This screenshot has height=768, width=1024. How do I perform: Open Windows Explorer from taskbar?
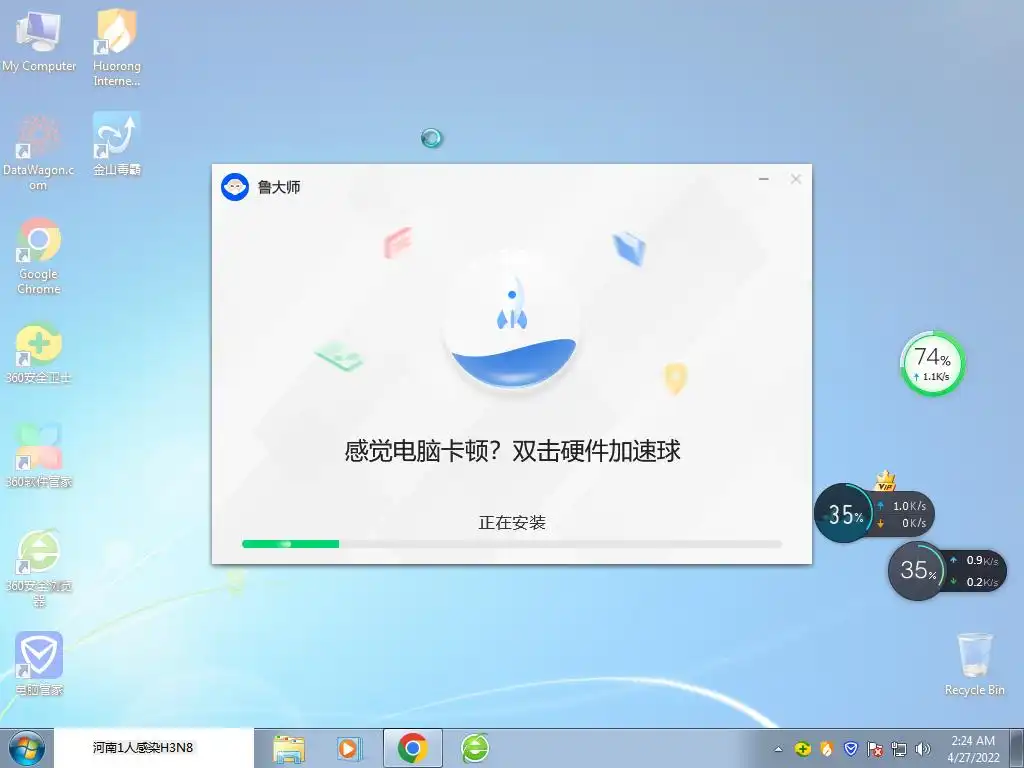click(x=289, y=748)
